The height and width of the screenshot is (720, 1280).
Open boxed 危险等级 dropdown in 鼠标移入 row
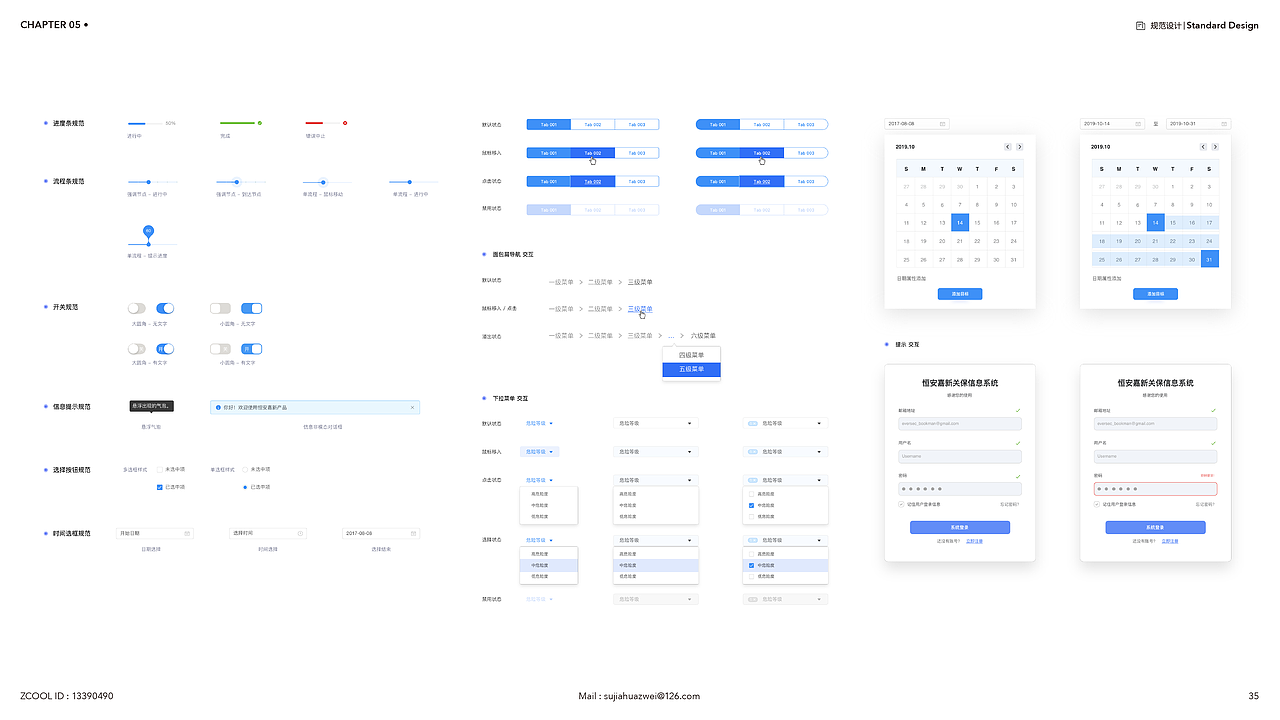click(x=655, y=452)
